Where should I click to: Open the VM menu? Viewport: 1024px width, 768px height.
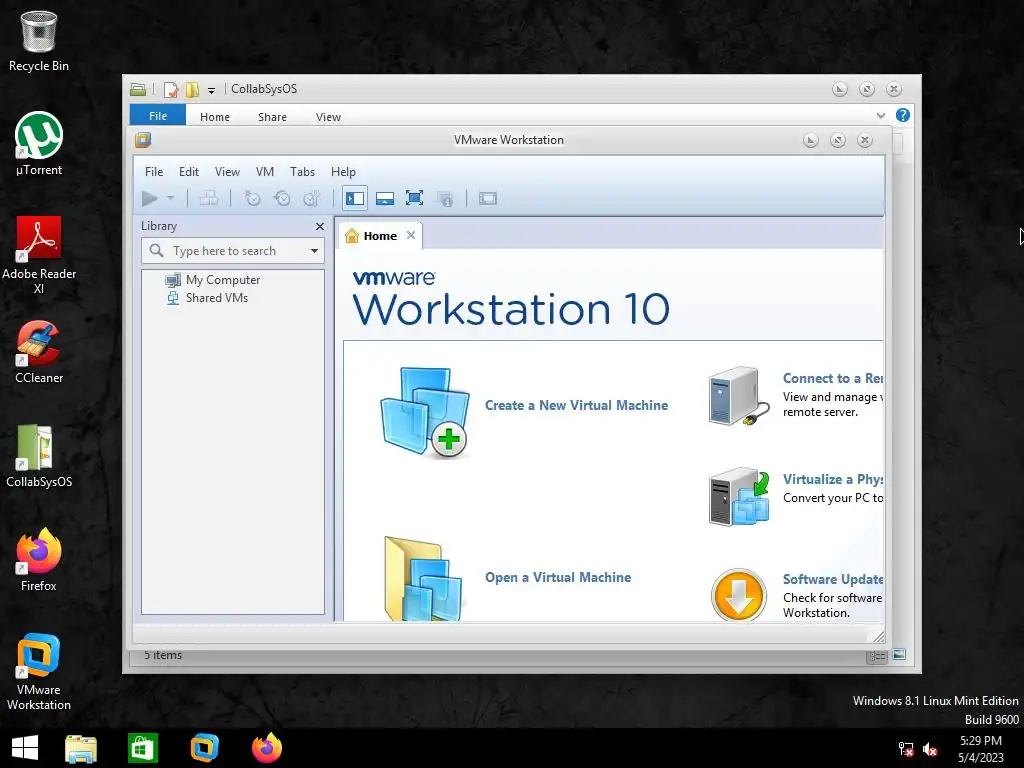click(x=264, y=172)
